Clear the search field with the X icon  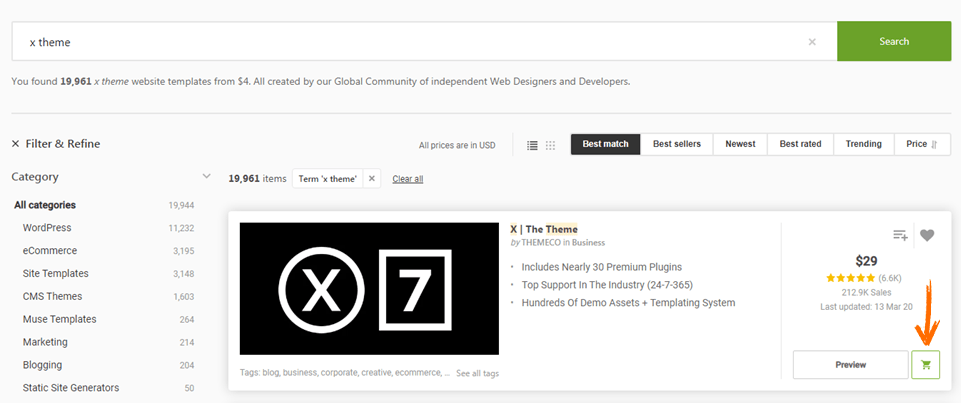tap(812, 42)
